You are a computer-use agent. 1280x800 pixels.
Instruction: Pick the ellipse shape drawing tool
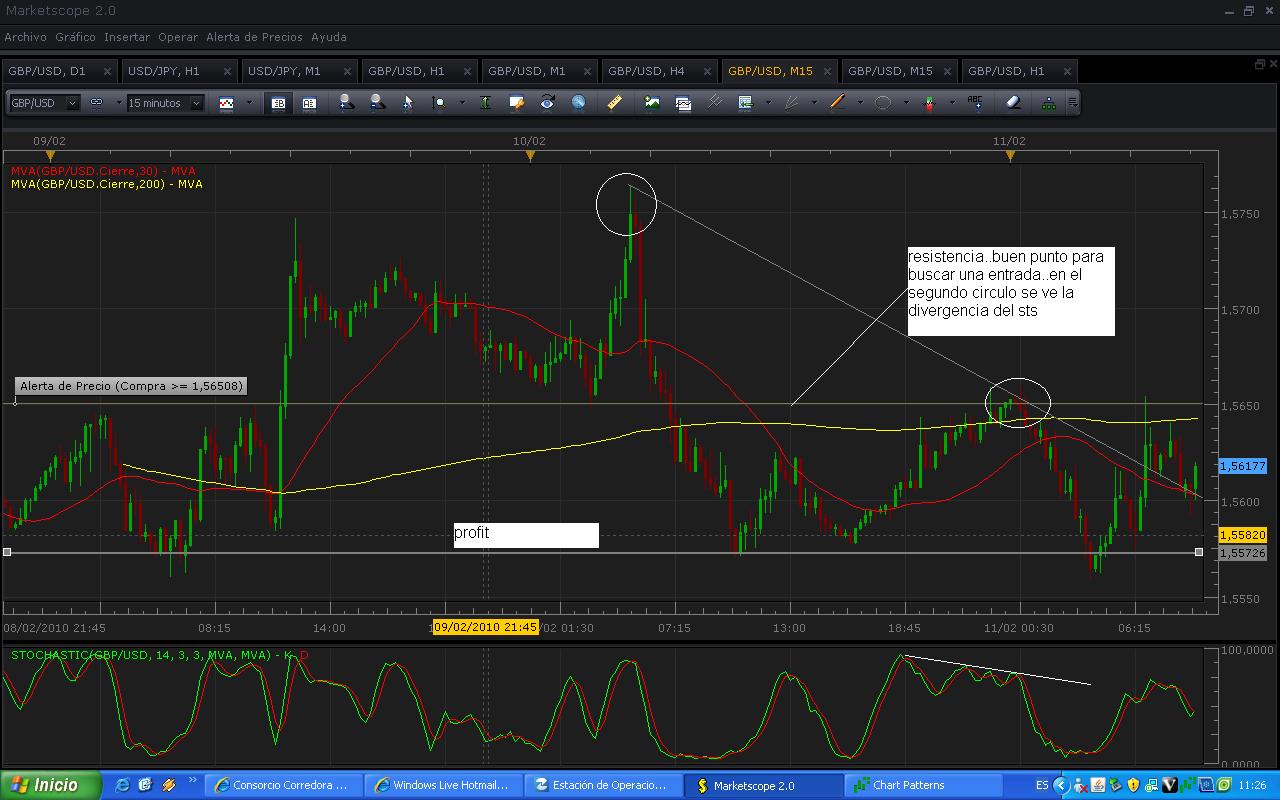click(883, 102)
